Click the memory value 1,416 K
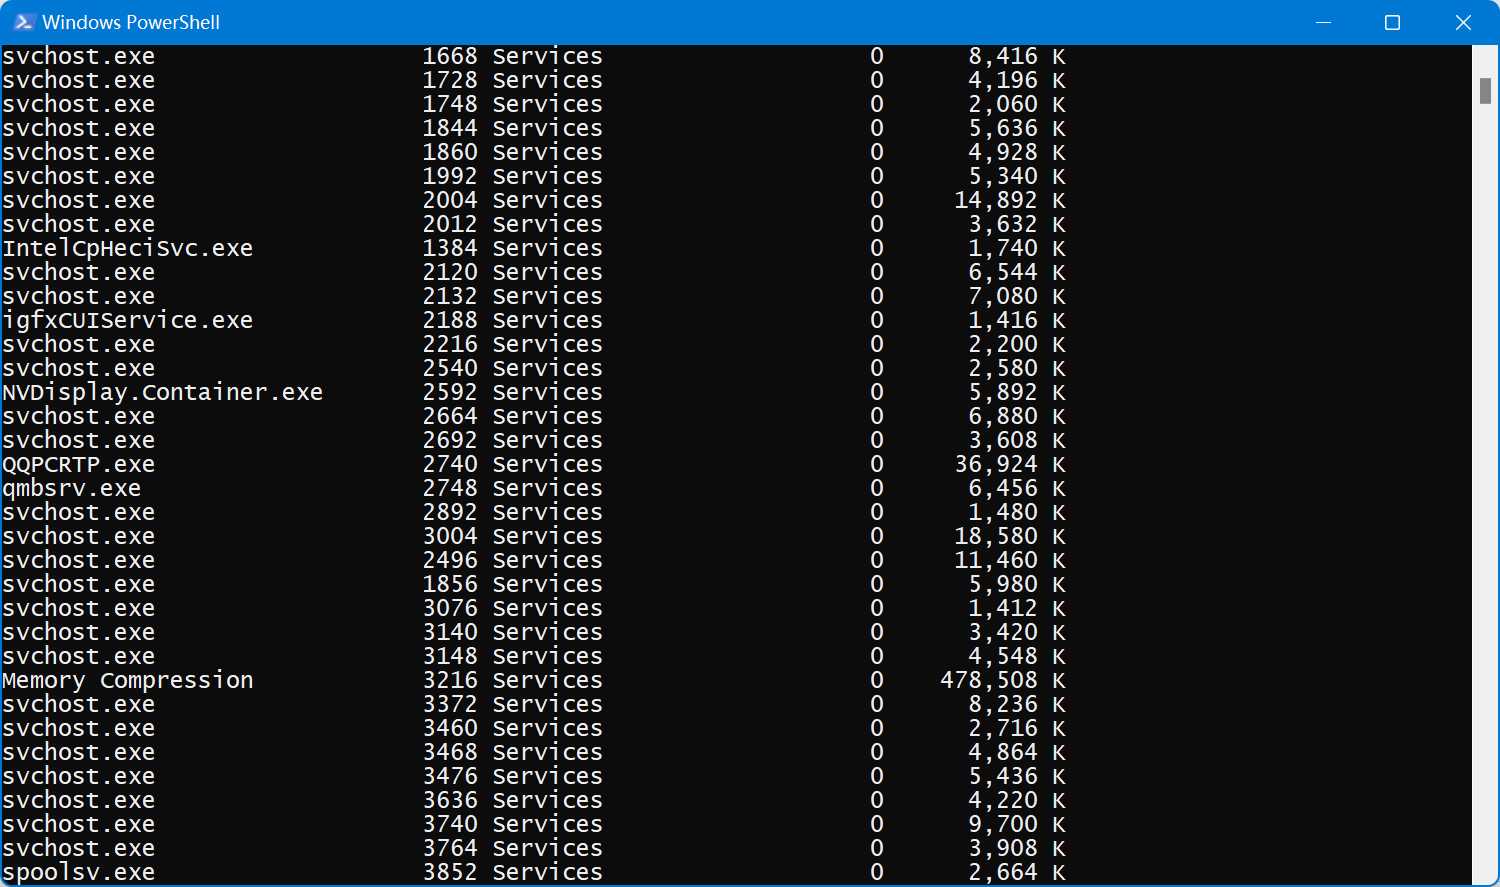1500x887 pixels. tap(1017, 320)
